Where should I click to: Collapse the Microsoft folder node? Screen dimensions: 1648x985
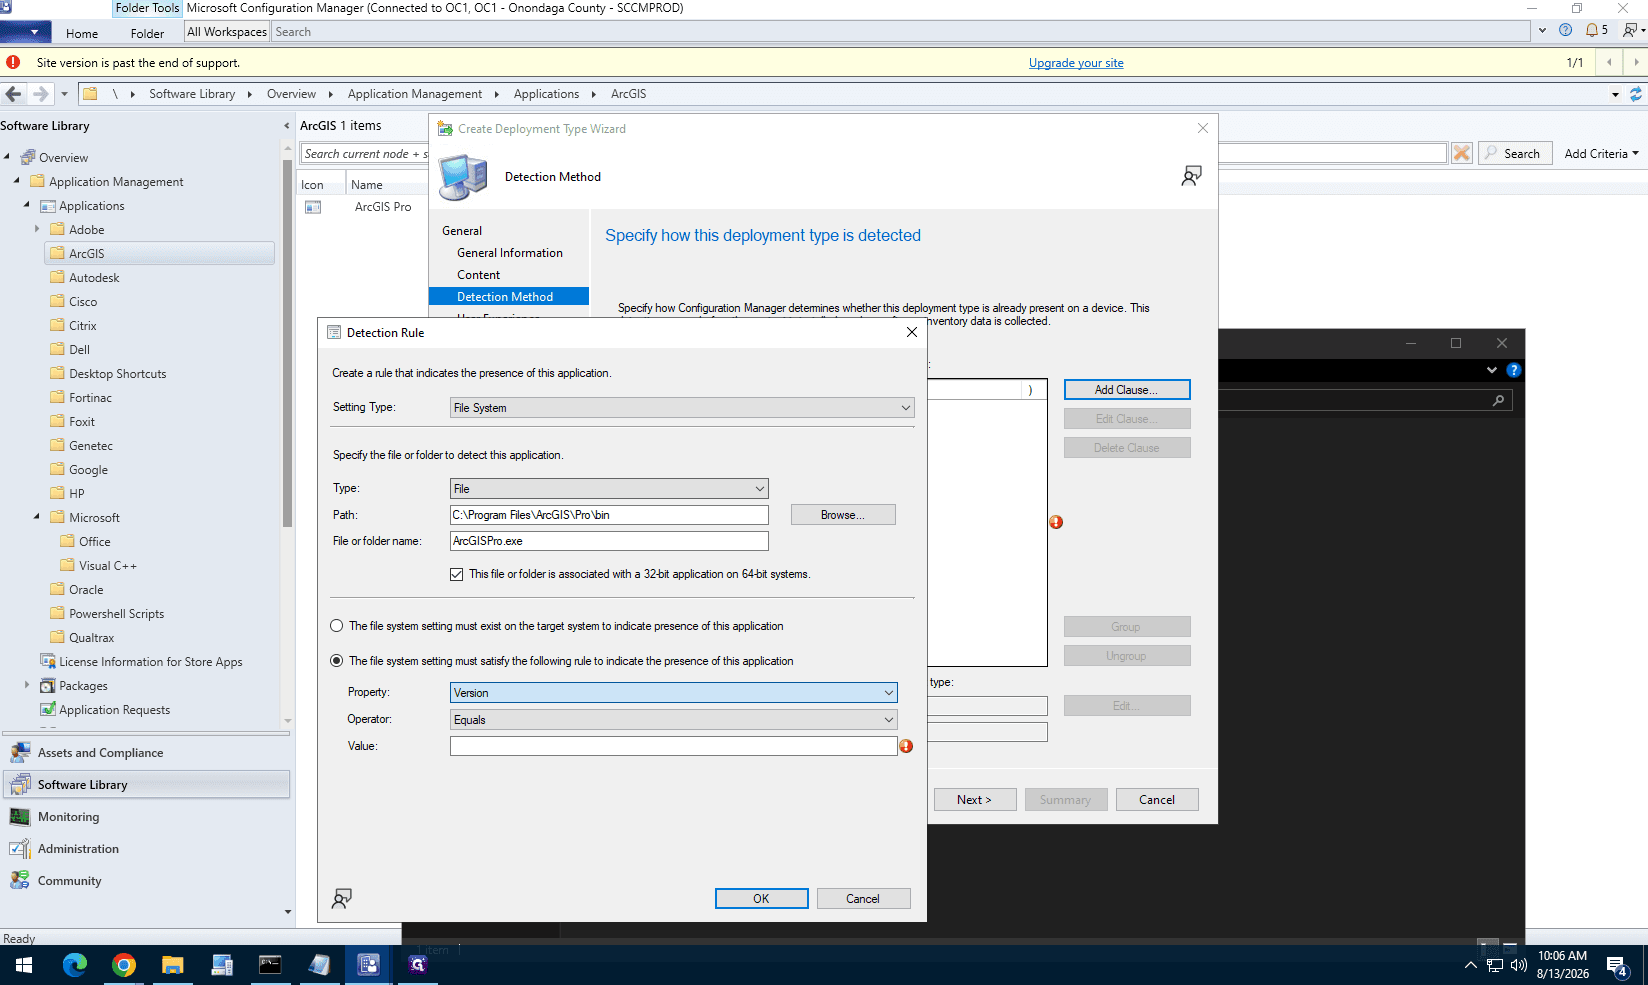37,517
